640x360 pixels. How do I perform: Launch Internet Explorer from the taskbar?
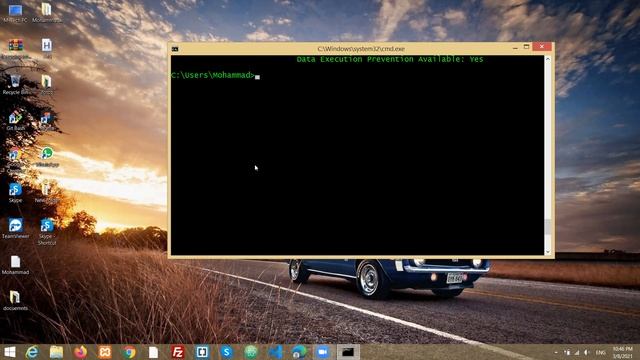(x=32, y=352)
